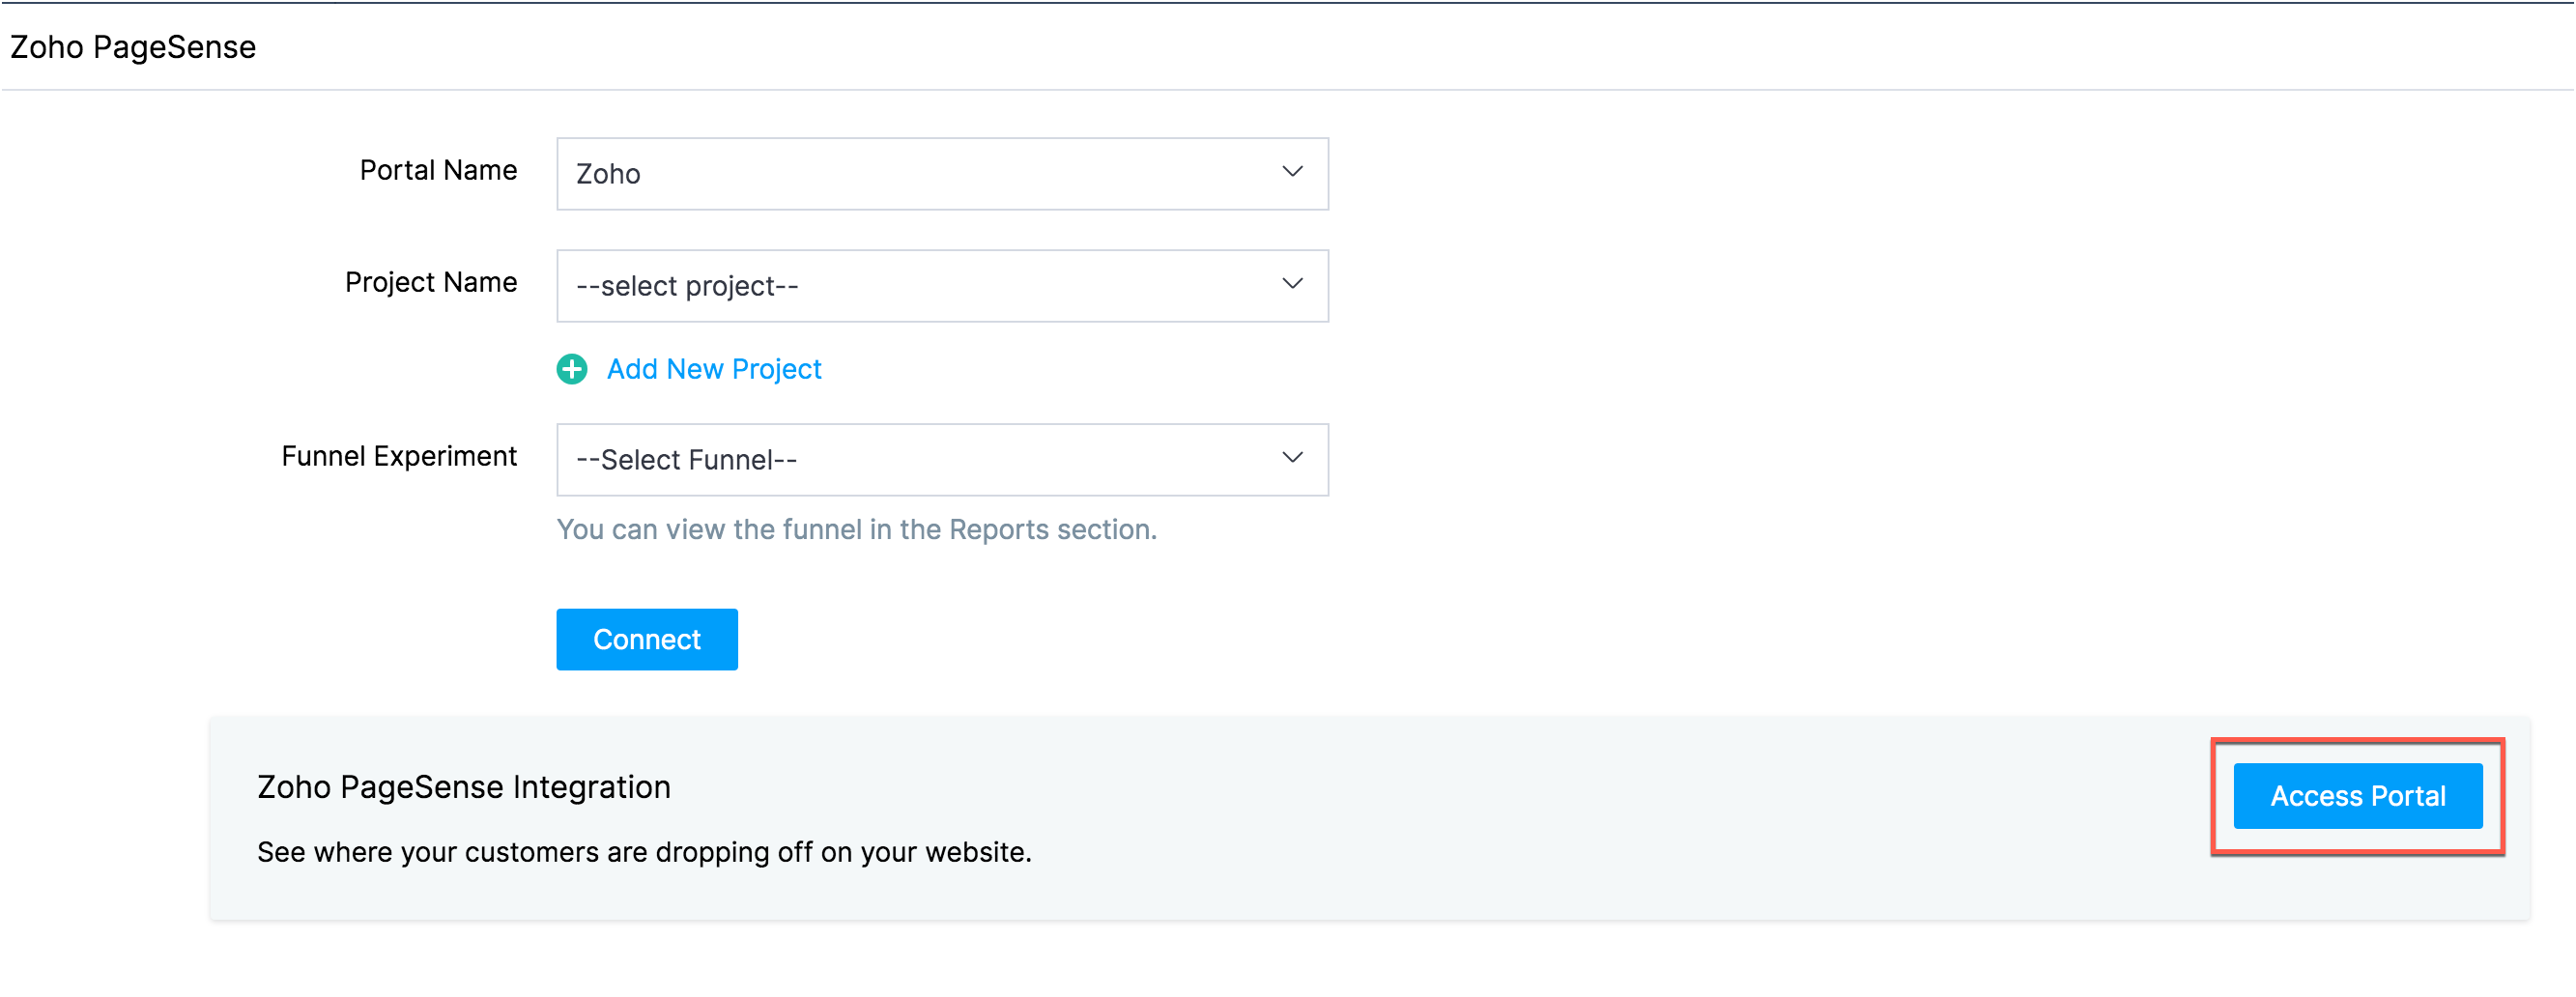Click the Add New Project link
Screen dimensions: 2576x997
714,369
